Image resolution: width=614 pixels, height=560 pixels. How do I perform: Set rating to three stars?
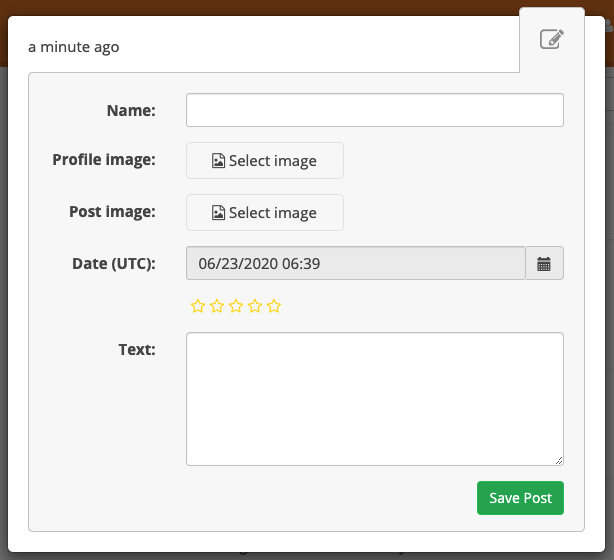coord(236,306)
